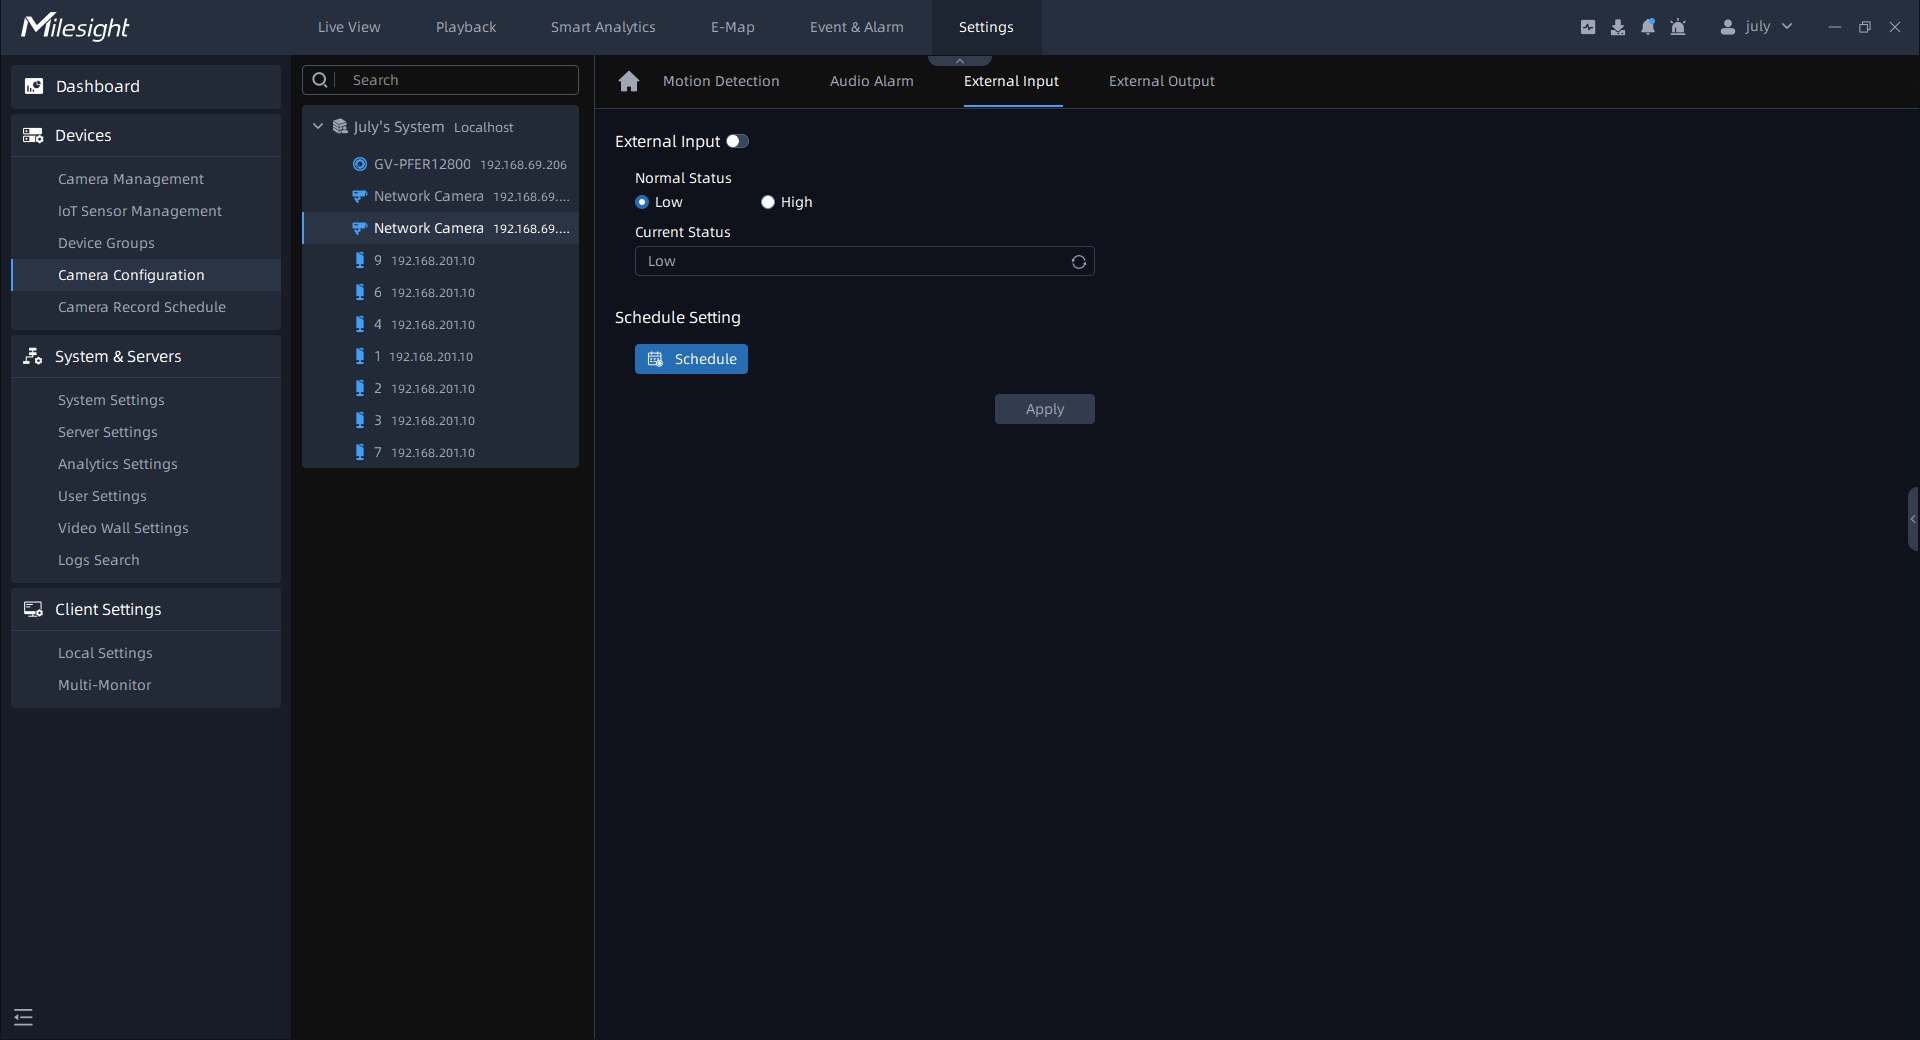Open the notifications bell
Viewport: 1920px width, 1040px height.
point(1648,27)
